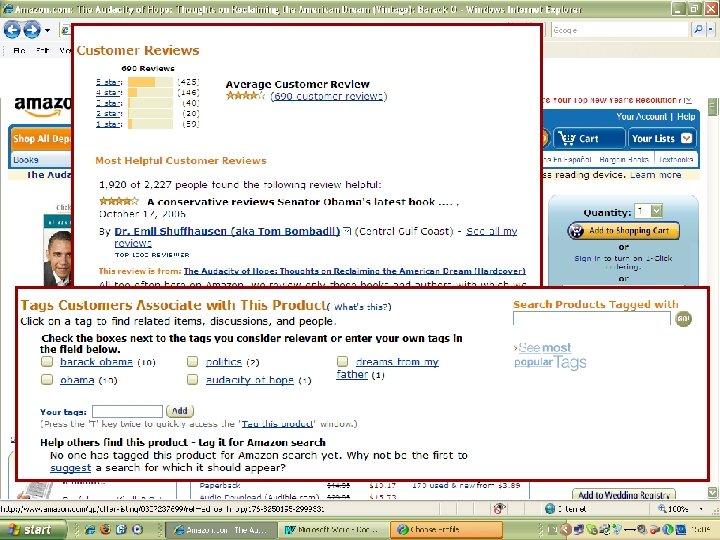The height and width of the screenshot is (540, 720).
Task: Open the 3 star reviews link
Action: coord(109,103)
